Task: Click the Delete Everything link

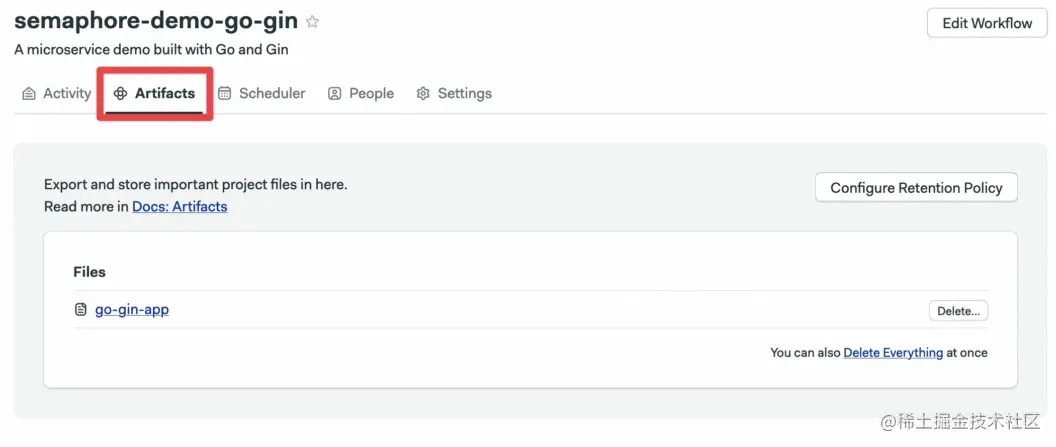Action: [893, 353]
